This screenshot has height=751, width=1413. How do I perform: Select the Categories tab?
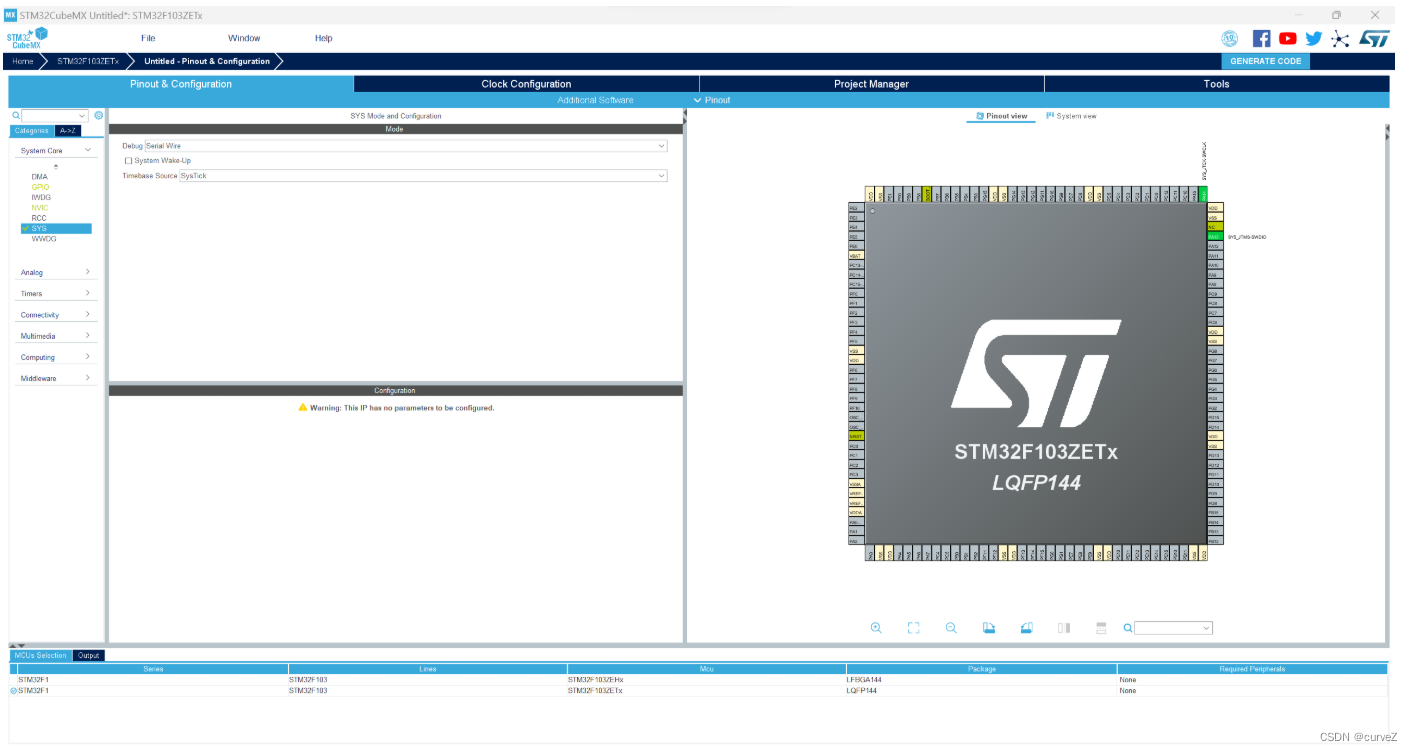tap(31, 131)
